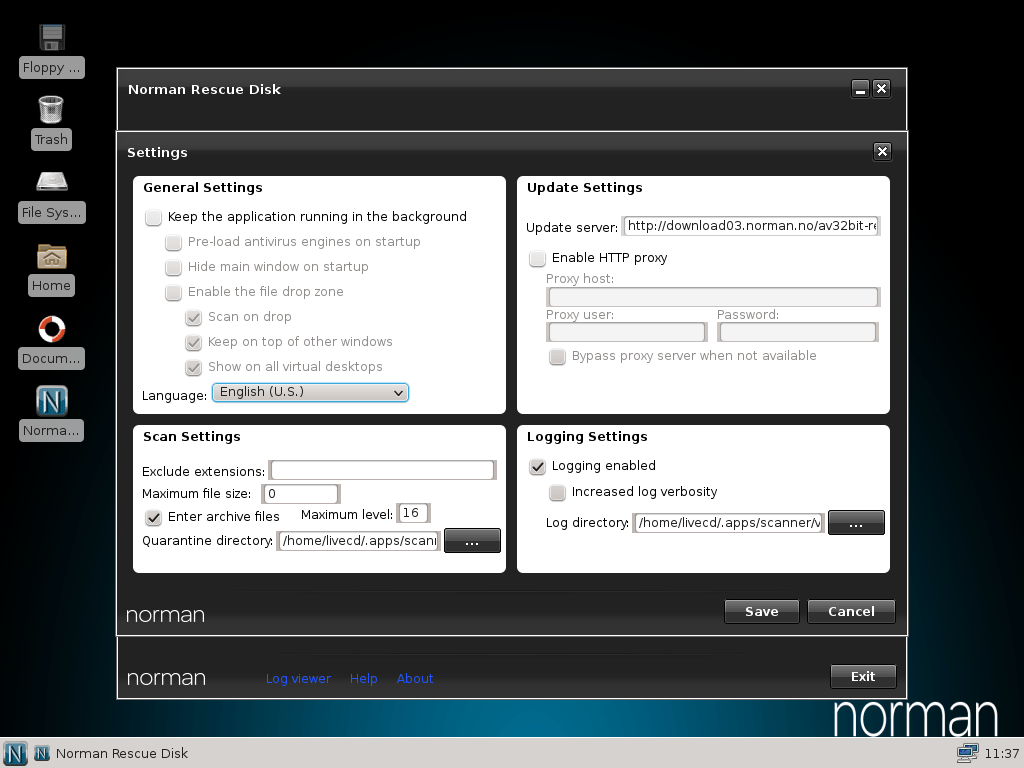Click the Maximum file size field
This screenshot has height=768, width=1024.
300,494
